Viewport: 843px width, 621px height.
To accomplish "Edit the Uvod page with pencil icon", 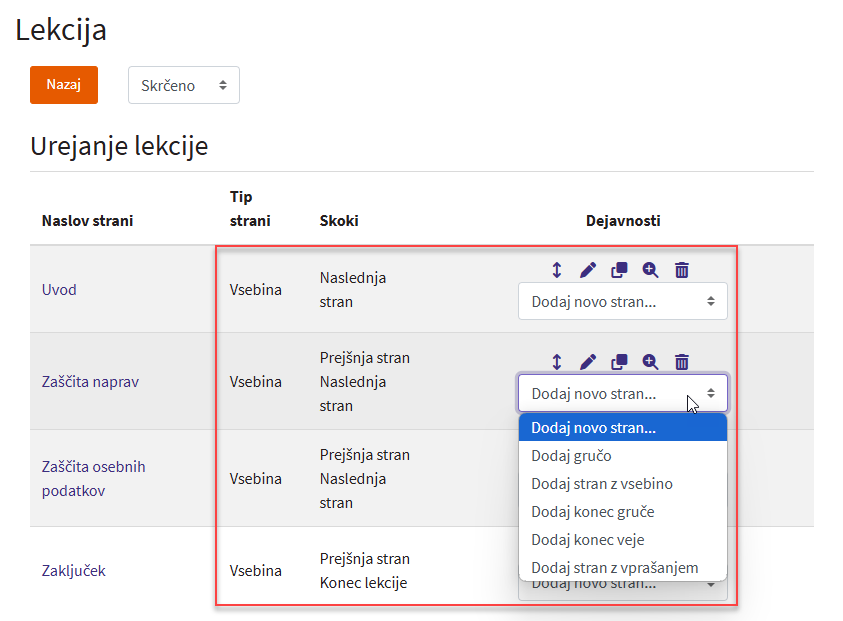I will click(588, 270).
